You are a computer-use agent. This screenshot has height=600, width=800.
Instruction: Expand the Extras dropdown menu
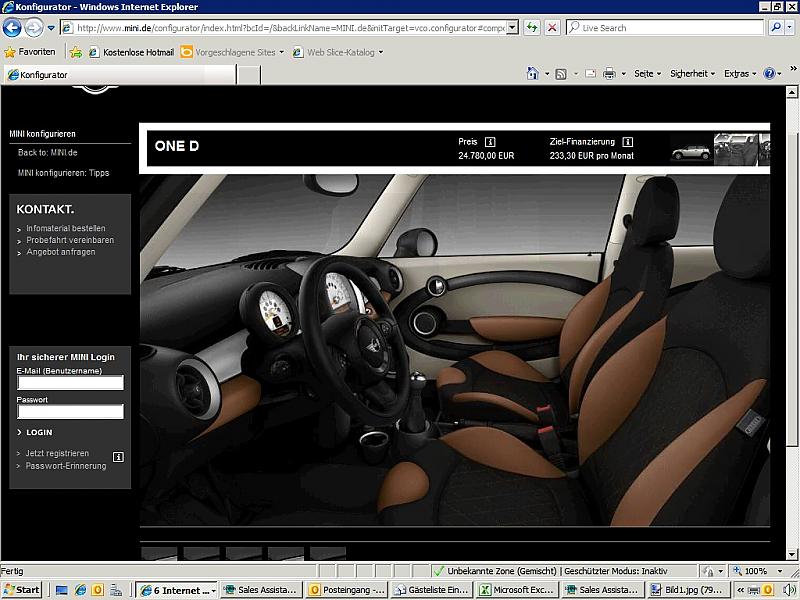click(739, 74)
